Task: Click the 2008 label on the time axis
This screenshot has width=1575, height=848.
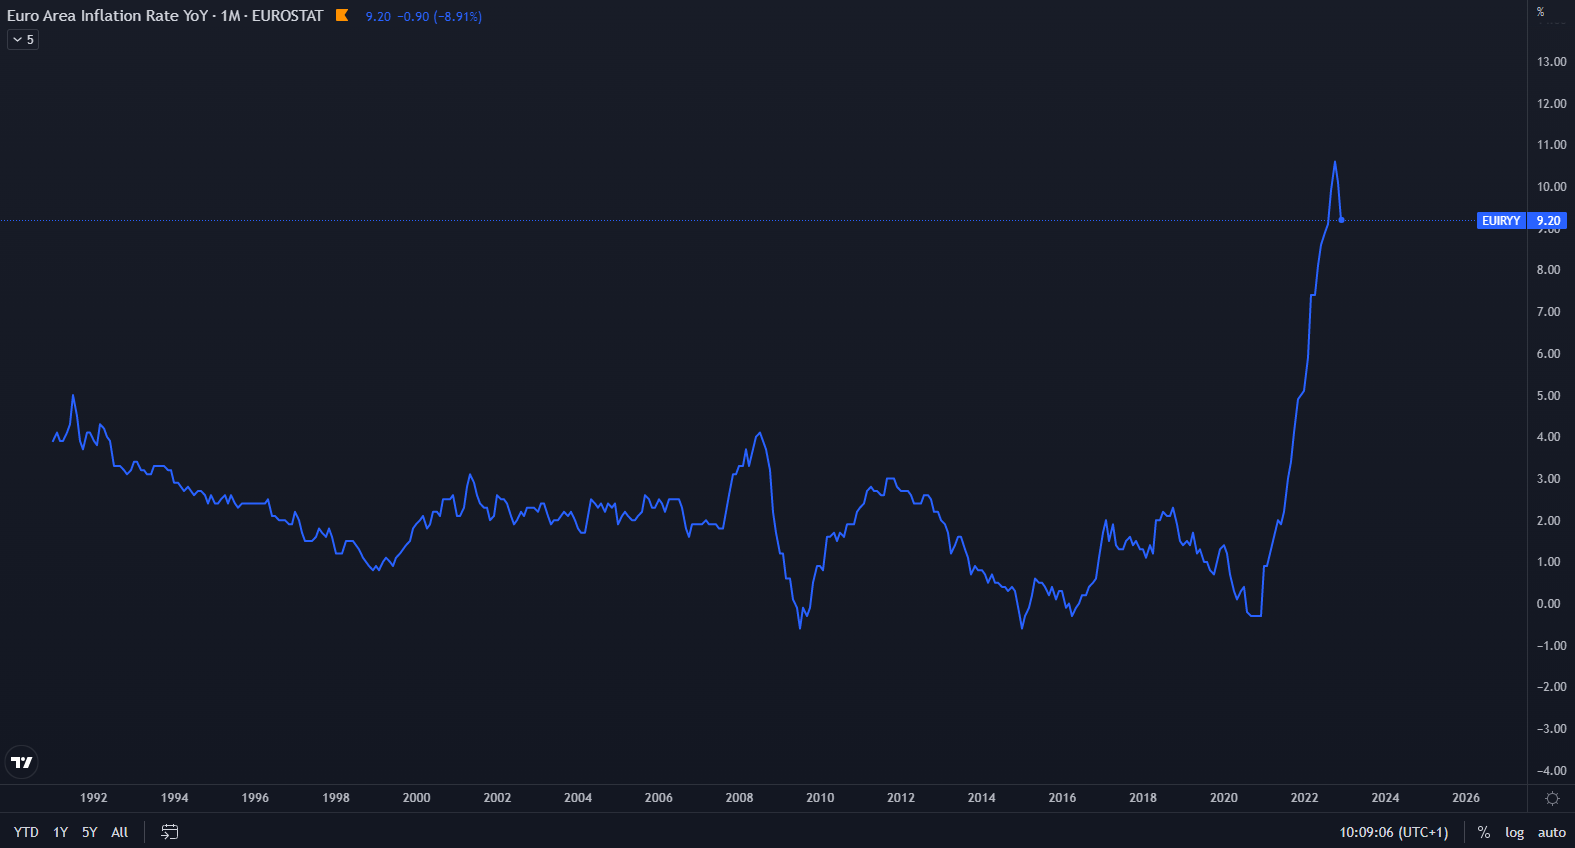Action: (x=739, y=798)
